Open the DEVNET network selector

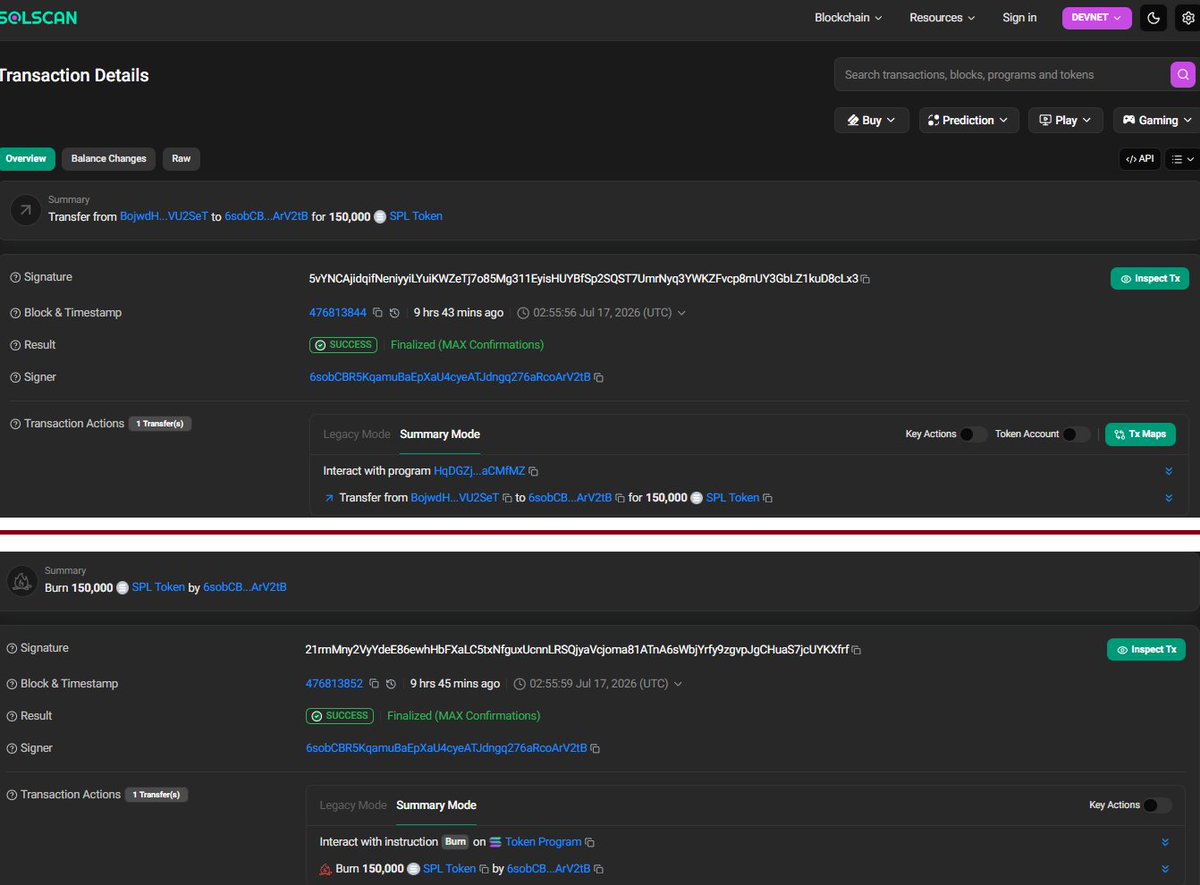tap(1097, 18)
